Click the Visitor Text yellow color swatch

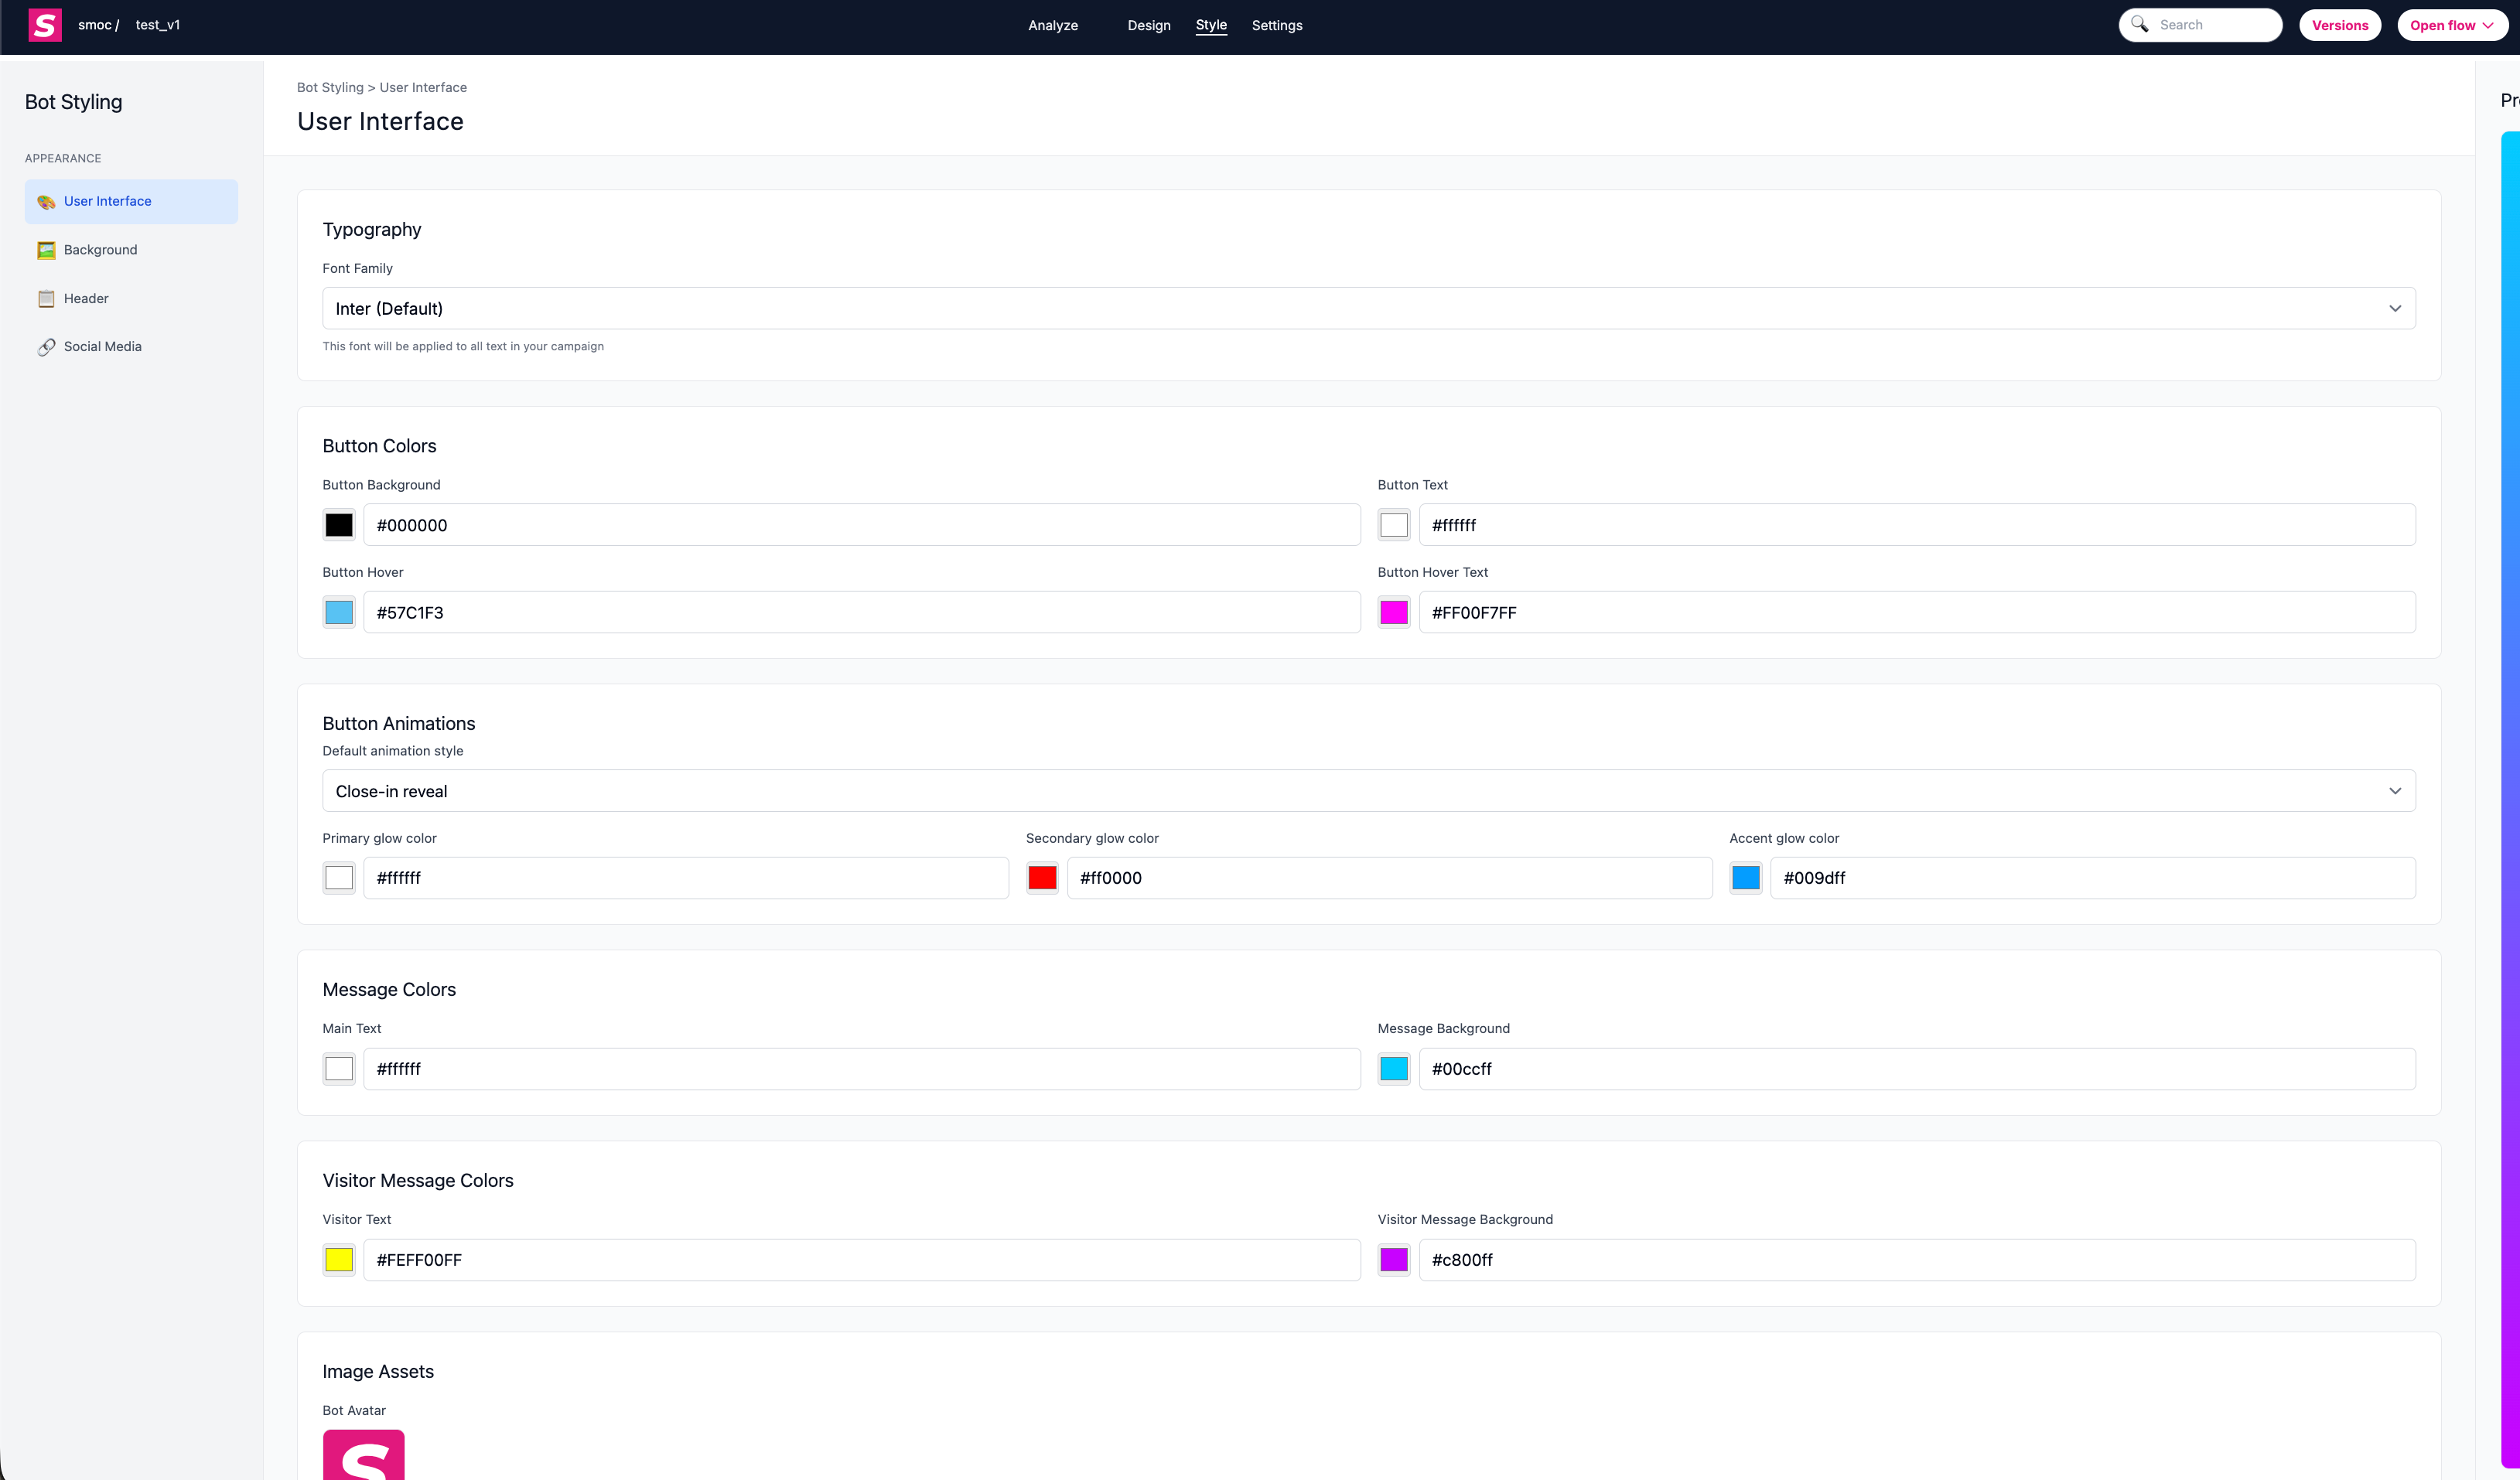pos(339,1260)
